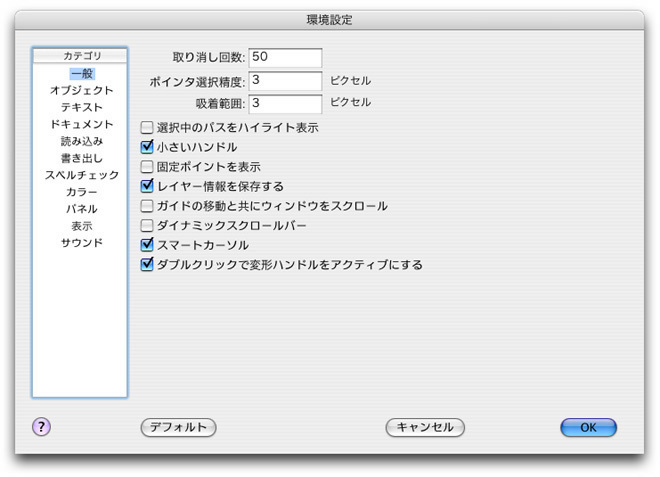This screenshot has width=660, height=477.
Task: Click the ポインタ選択精度 value field
Action: 285,81
